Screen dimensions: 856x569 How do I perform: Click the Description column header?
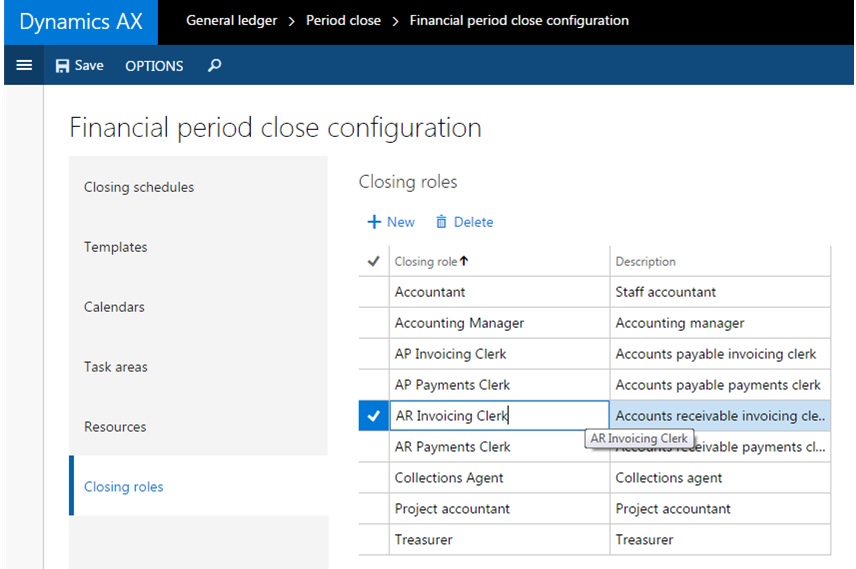coord(646,262)
